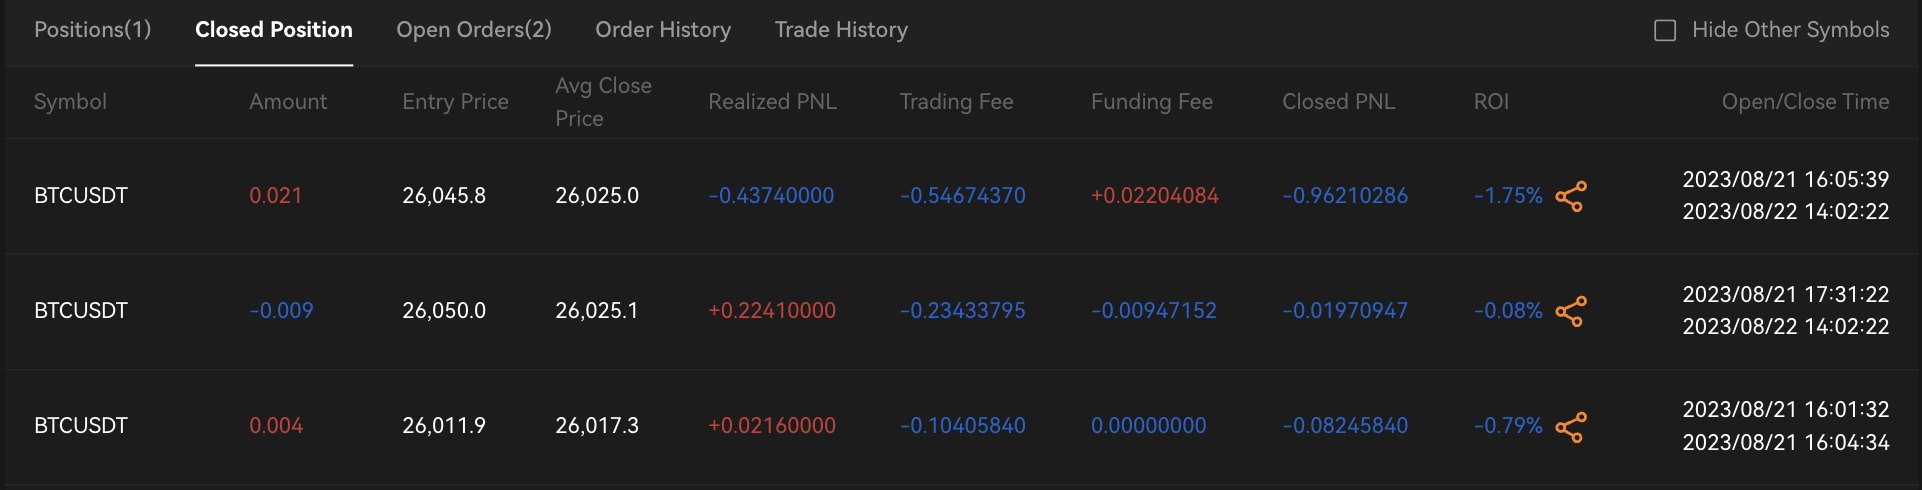Share the -1.75% ROI position

1571,196
